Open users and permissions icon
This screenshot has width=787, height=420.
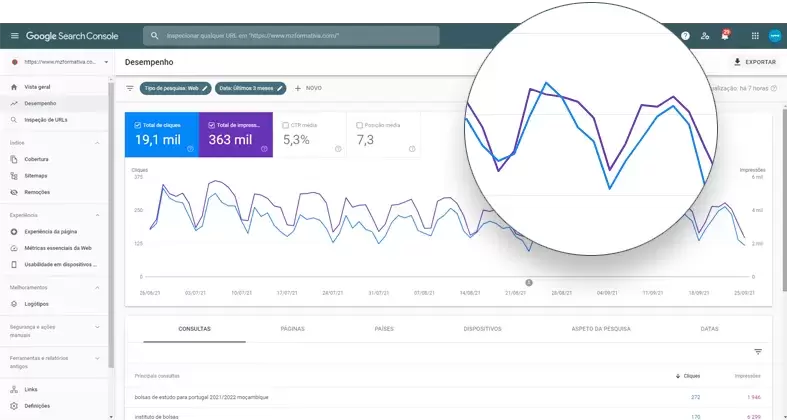point(705,36)
